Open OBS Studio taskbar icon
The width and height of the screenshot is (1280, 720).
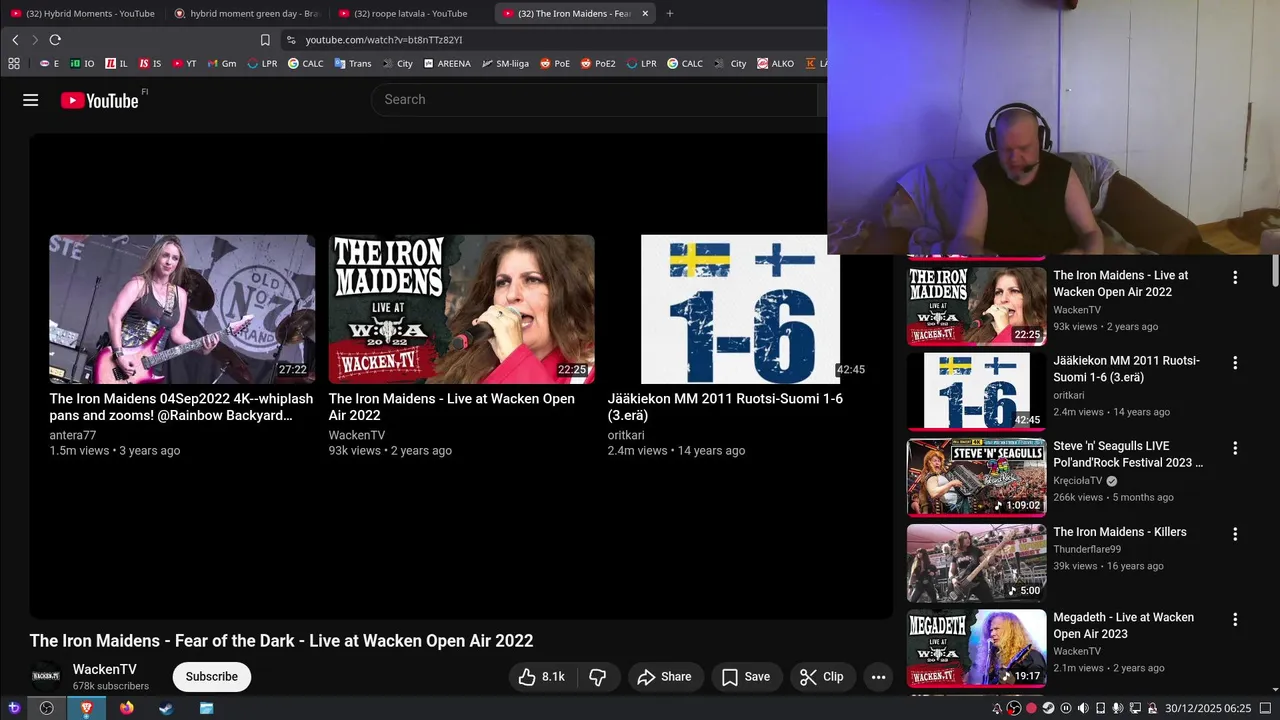tap(46, 708)
